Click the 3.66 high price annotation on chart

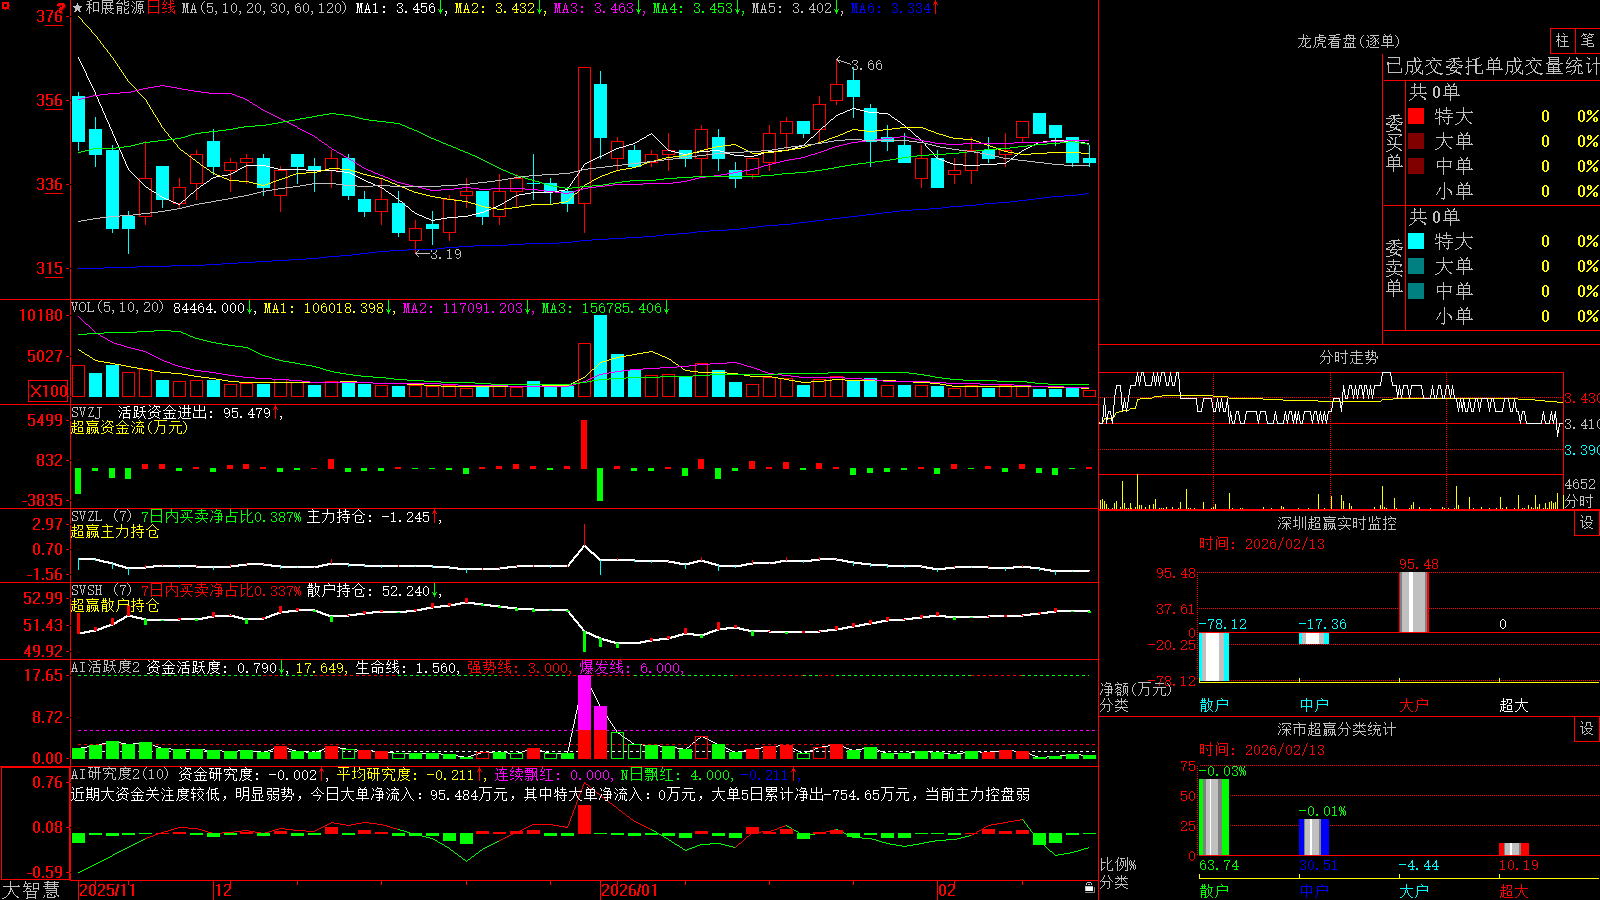(x=859, y=65)
